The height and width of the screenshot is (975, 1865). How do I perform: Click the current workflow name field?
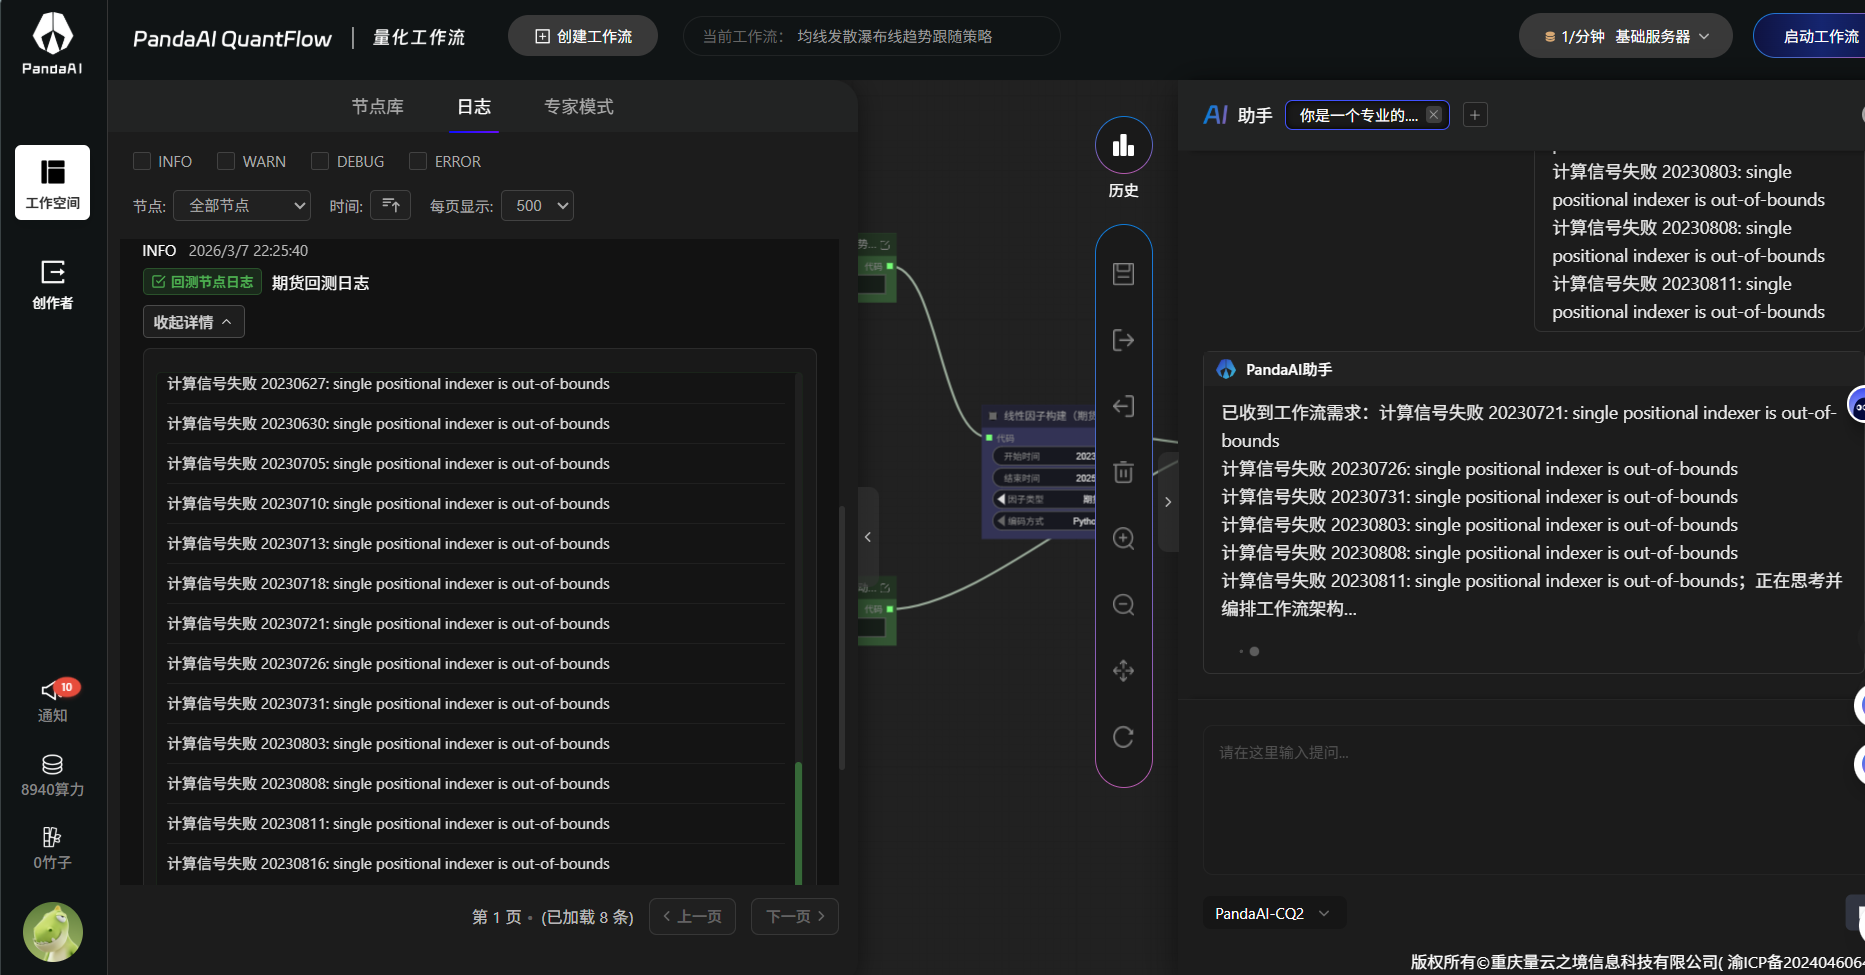coord(871,36)
